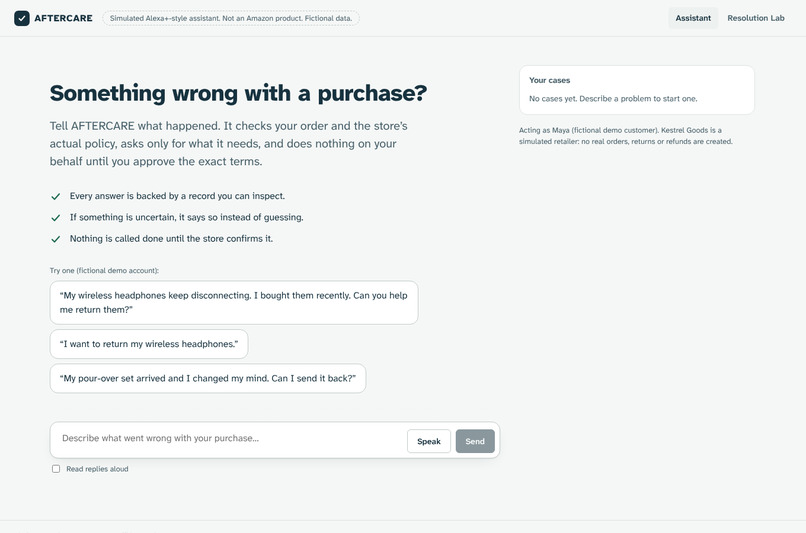Choose the "I want to return my wireless headphones" prompt
The image size is (806, 533).
click(x=149, y=344)
